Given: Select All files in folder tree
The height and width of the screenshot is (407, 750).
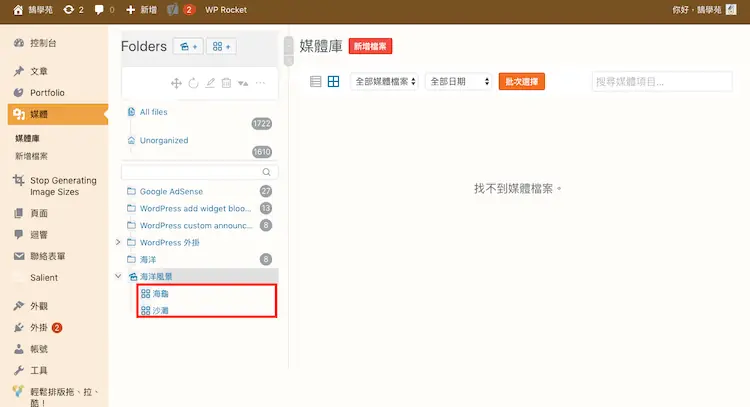Looking at the screenshot, I should pyautogui.click(x=153, y=112).
